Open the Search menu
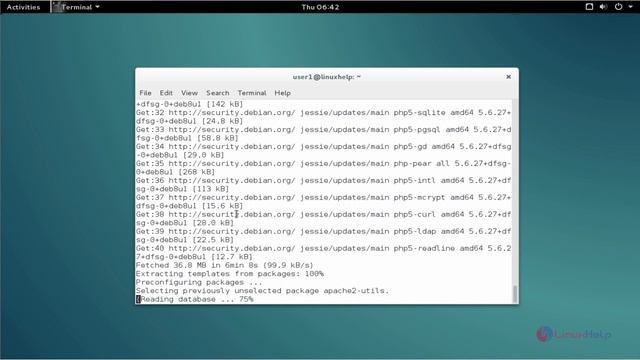Image resolution: width=640 pixels, height=360 pixels. (x=218, y=93)
